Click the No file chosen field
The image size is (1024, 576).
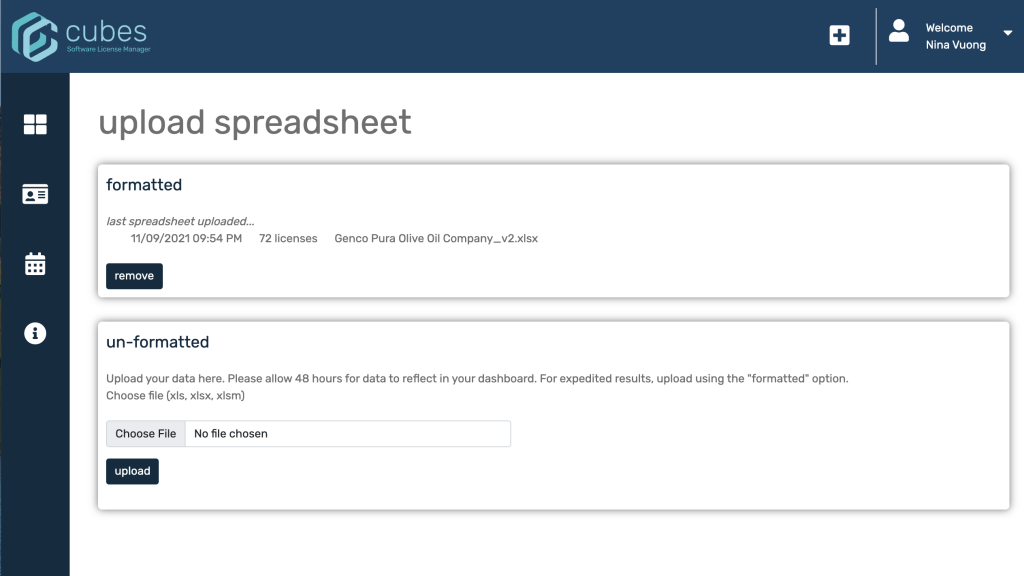(x=348, y=434)
